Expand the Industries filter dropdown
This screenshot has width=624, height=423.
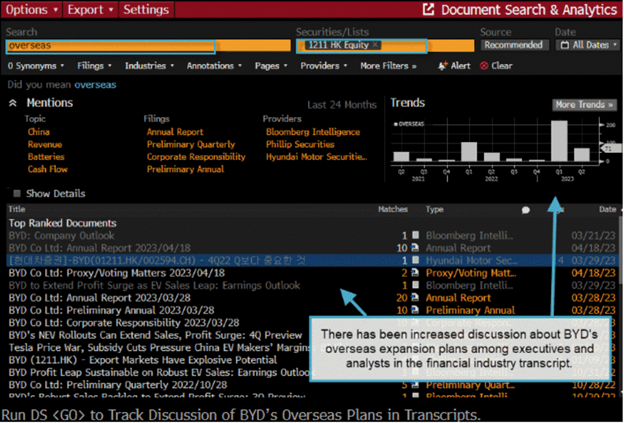click(x=150, y=66)
